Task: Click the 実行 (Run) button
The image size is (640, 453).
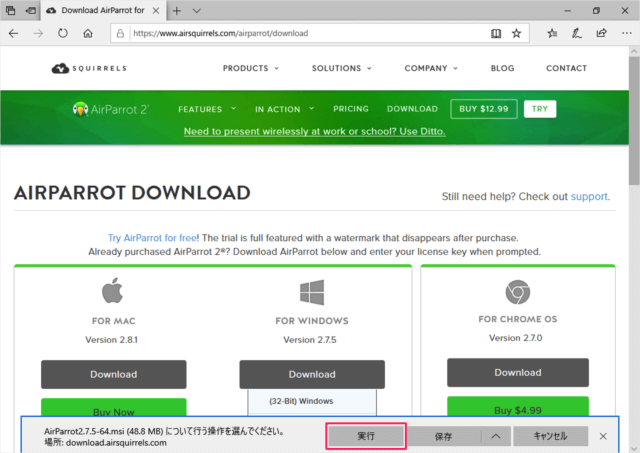Action: (365, 436)
